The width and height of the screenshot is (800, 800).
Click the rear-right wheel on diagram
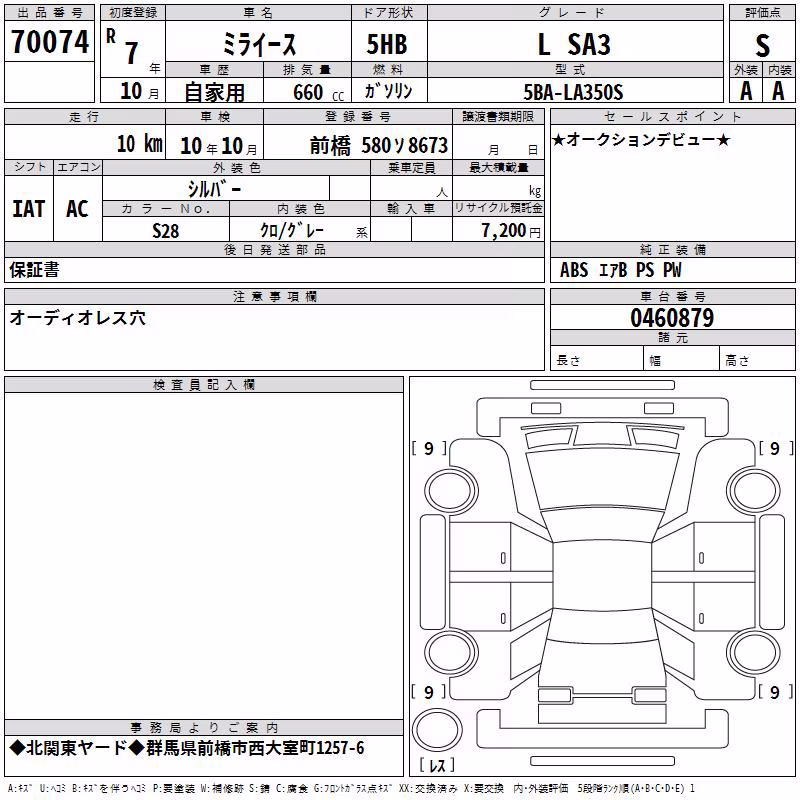click(x=754, y=653)
